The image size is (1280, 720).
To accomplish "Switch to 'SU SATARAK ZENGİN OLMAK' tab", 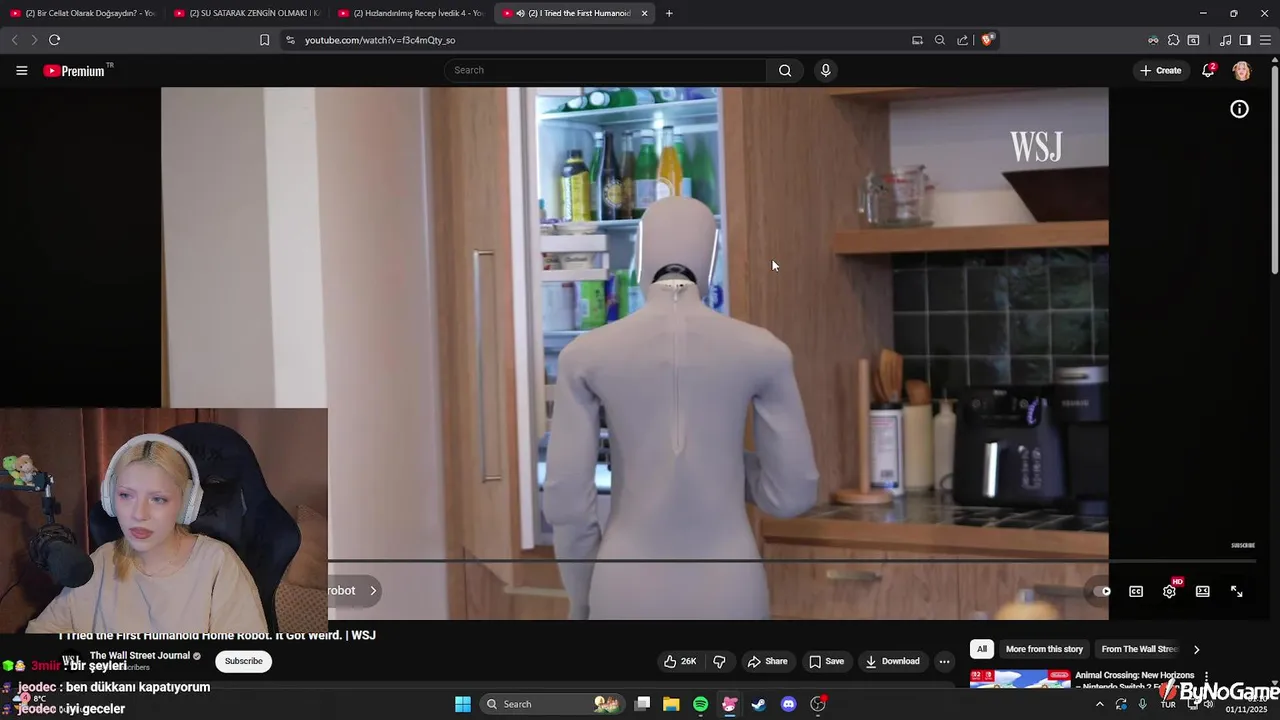I will 247,13.
